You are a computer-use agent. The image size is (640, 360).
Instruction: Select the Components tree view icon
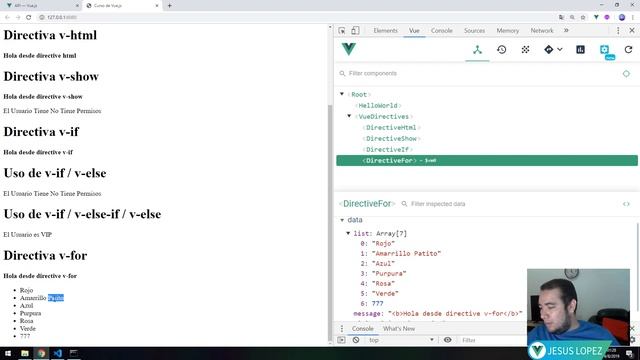[477, 50]
